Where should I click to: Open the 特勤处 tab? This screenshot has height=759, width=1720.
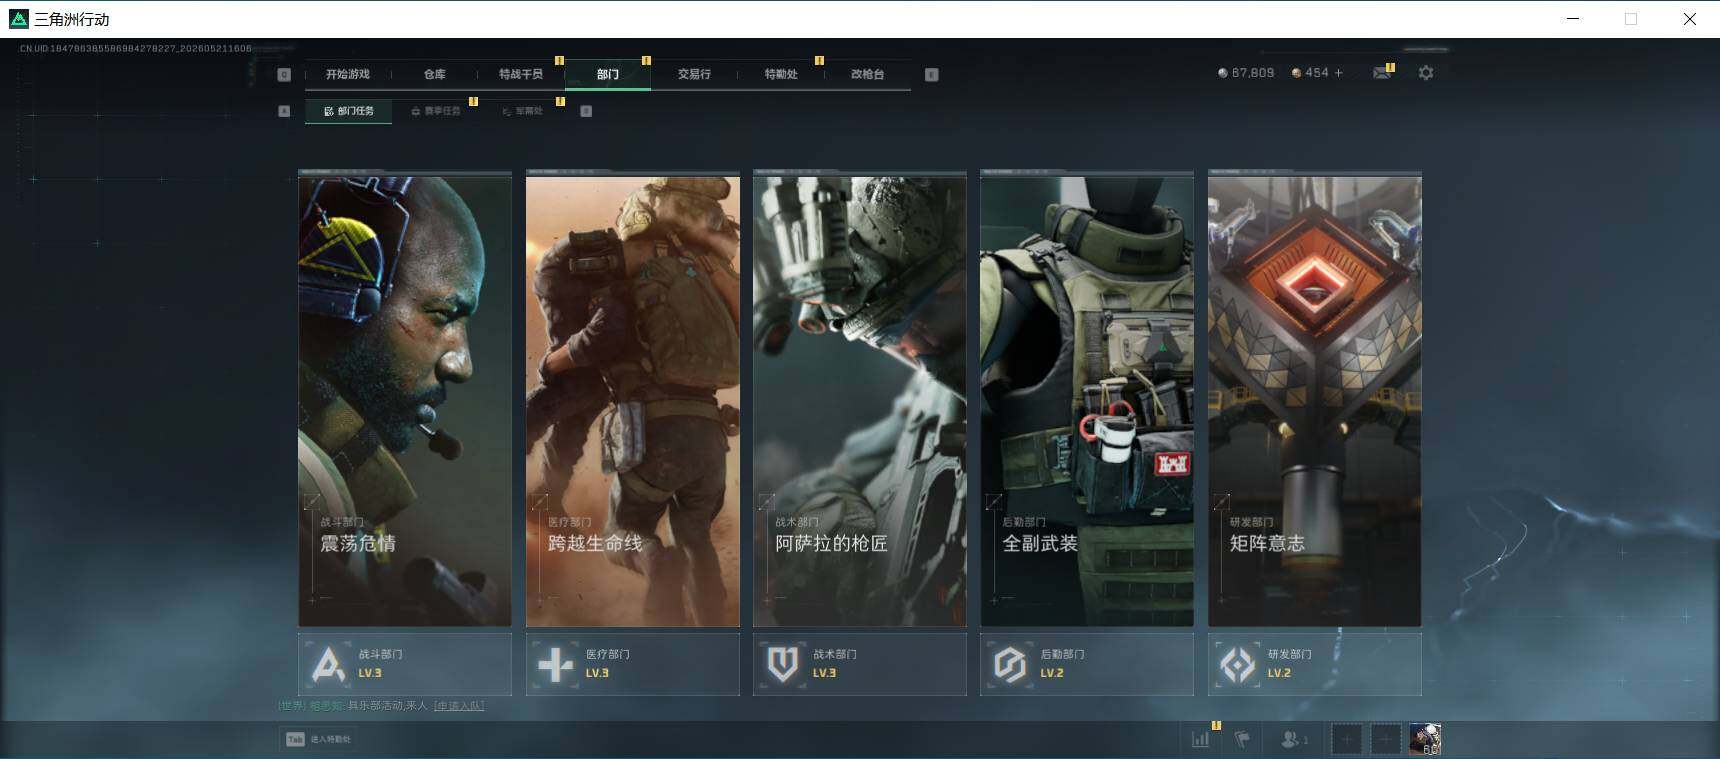pyautogui.click(x=781, y=74)
